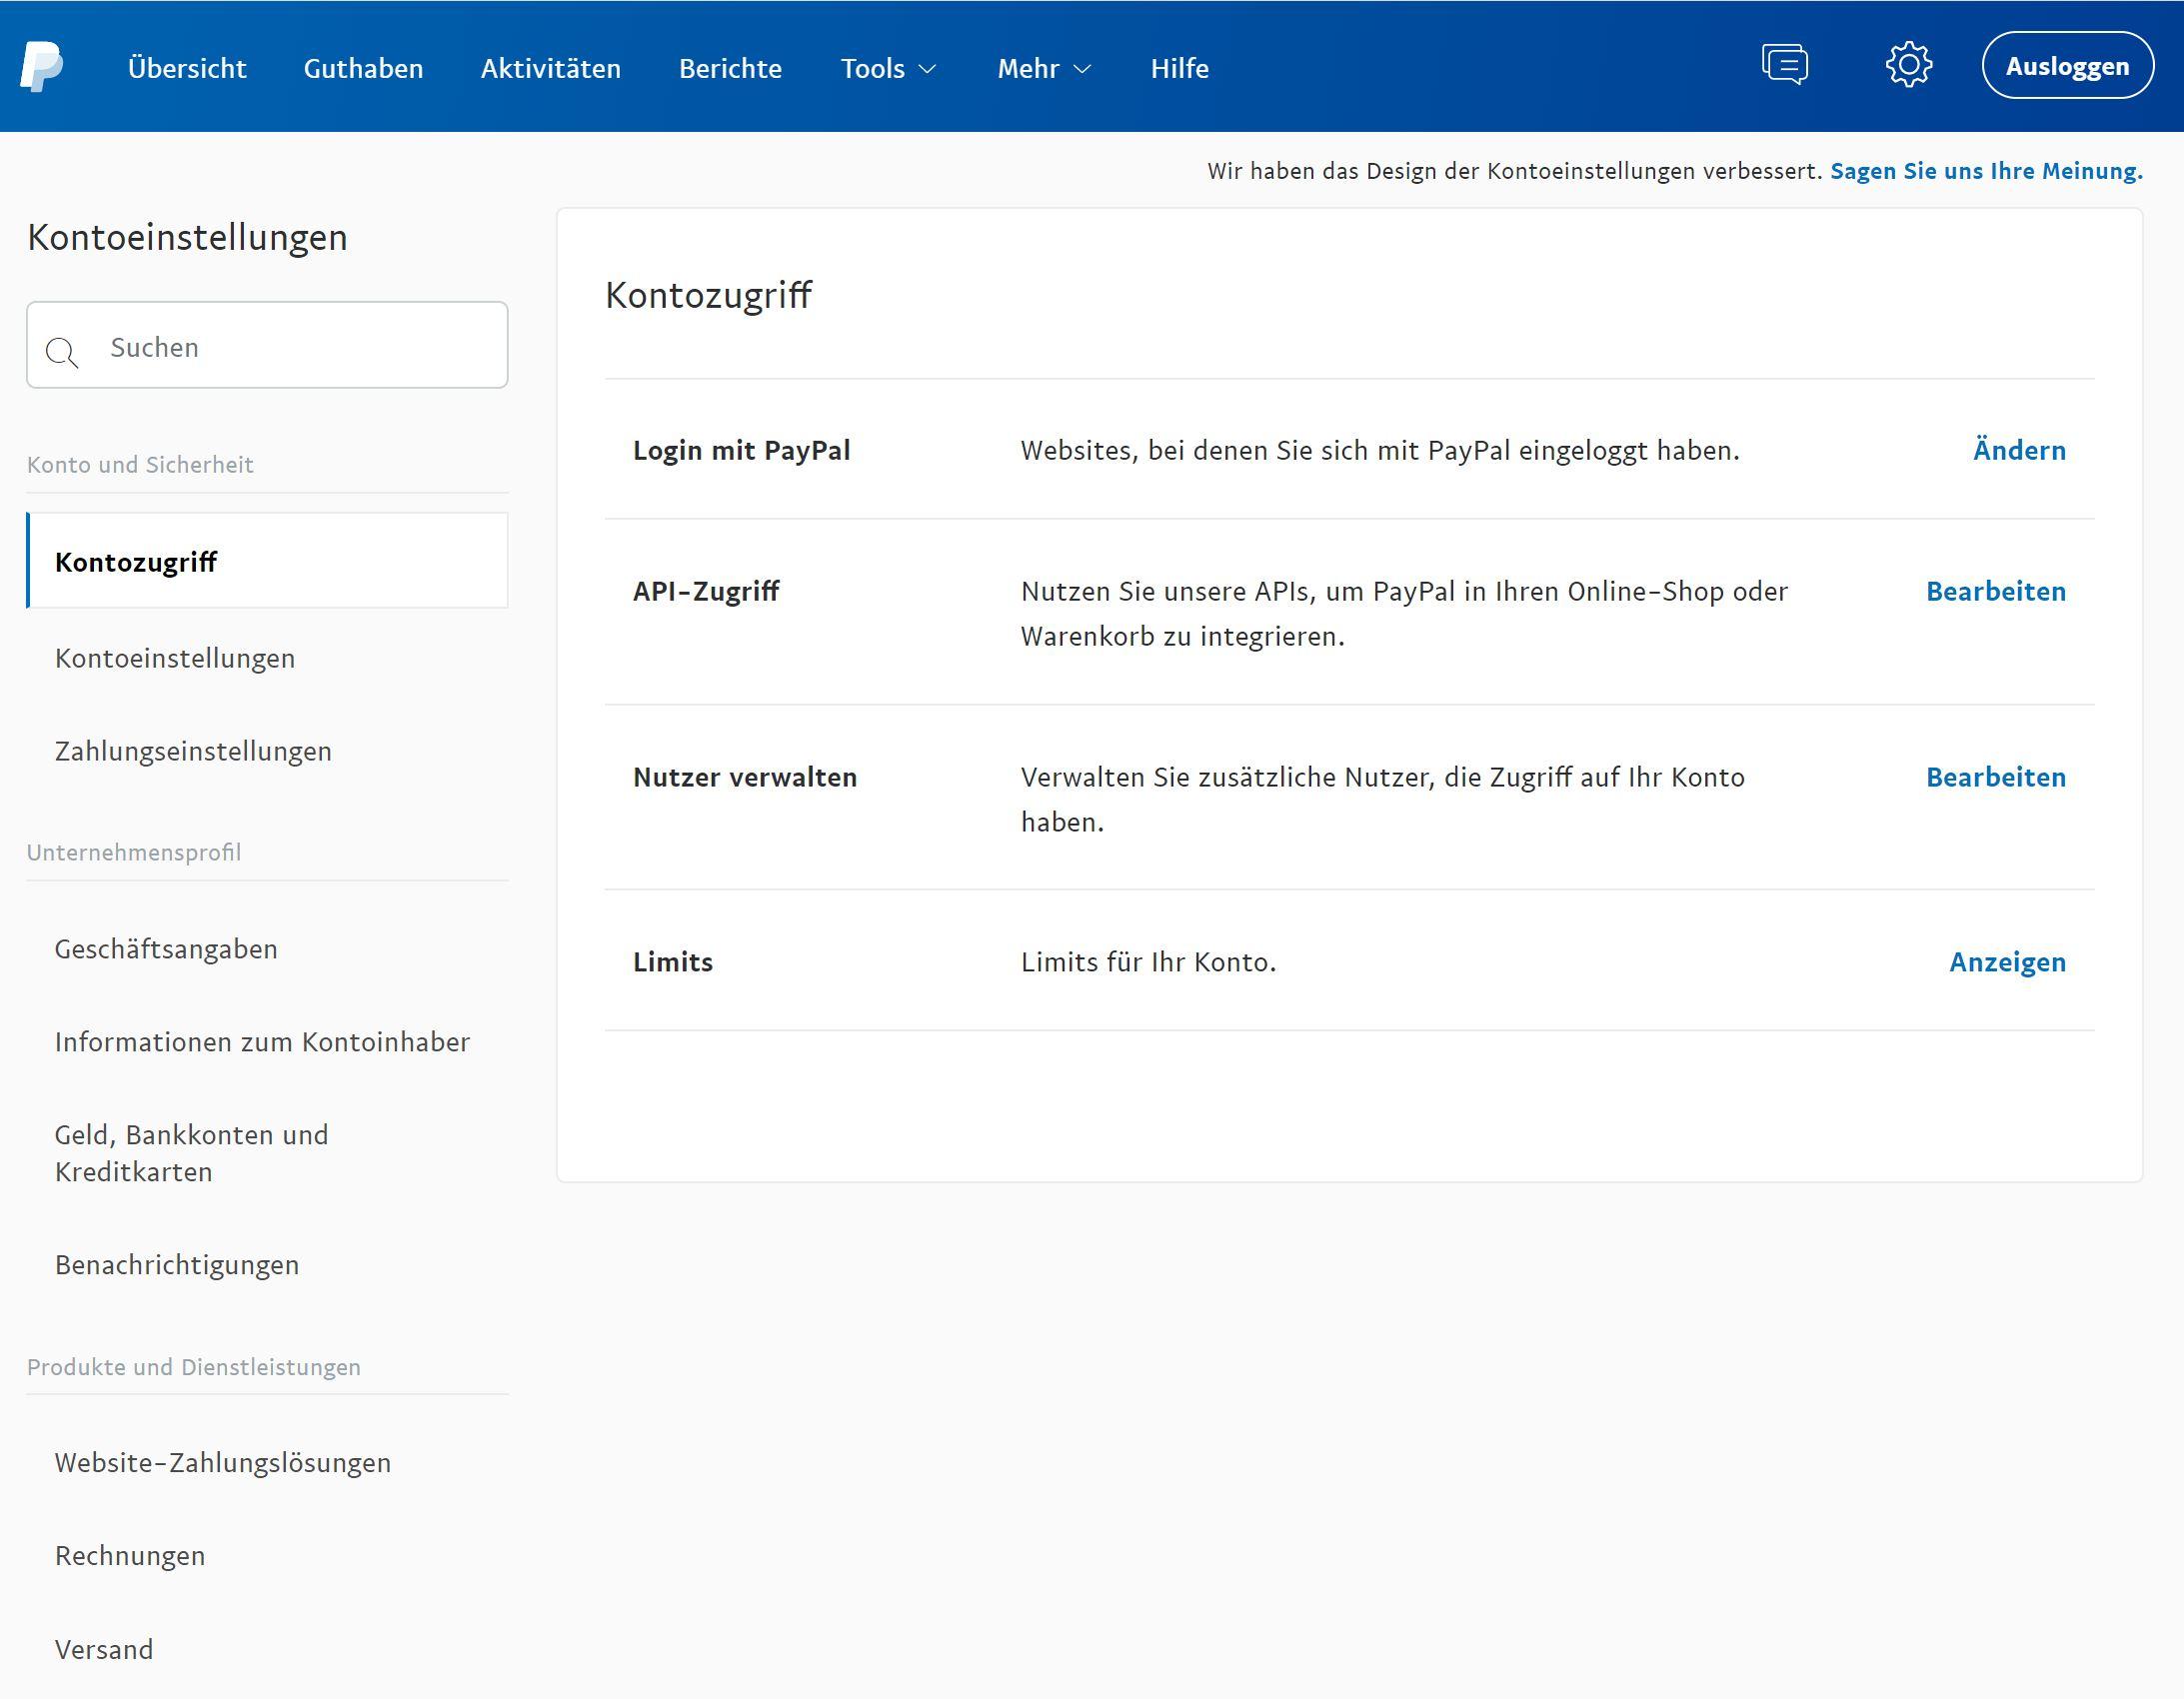Click the Ausloggen button
This screenshot has height=1699, width=2184.
point(2068,66)
